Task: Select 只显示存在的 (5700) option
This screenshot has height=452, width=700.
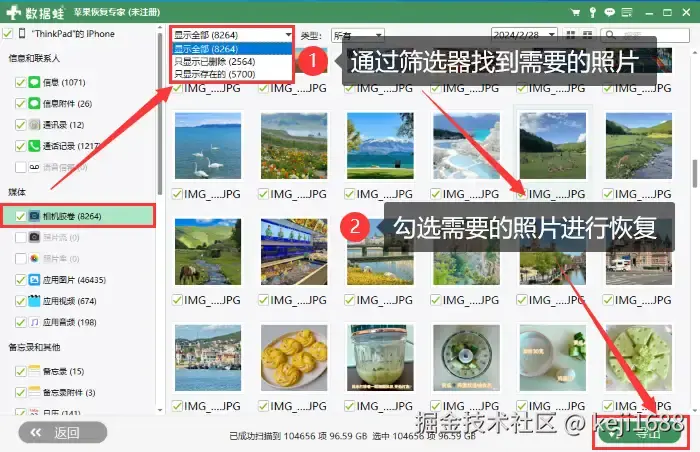Action: tap(232, 74)
